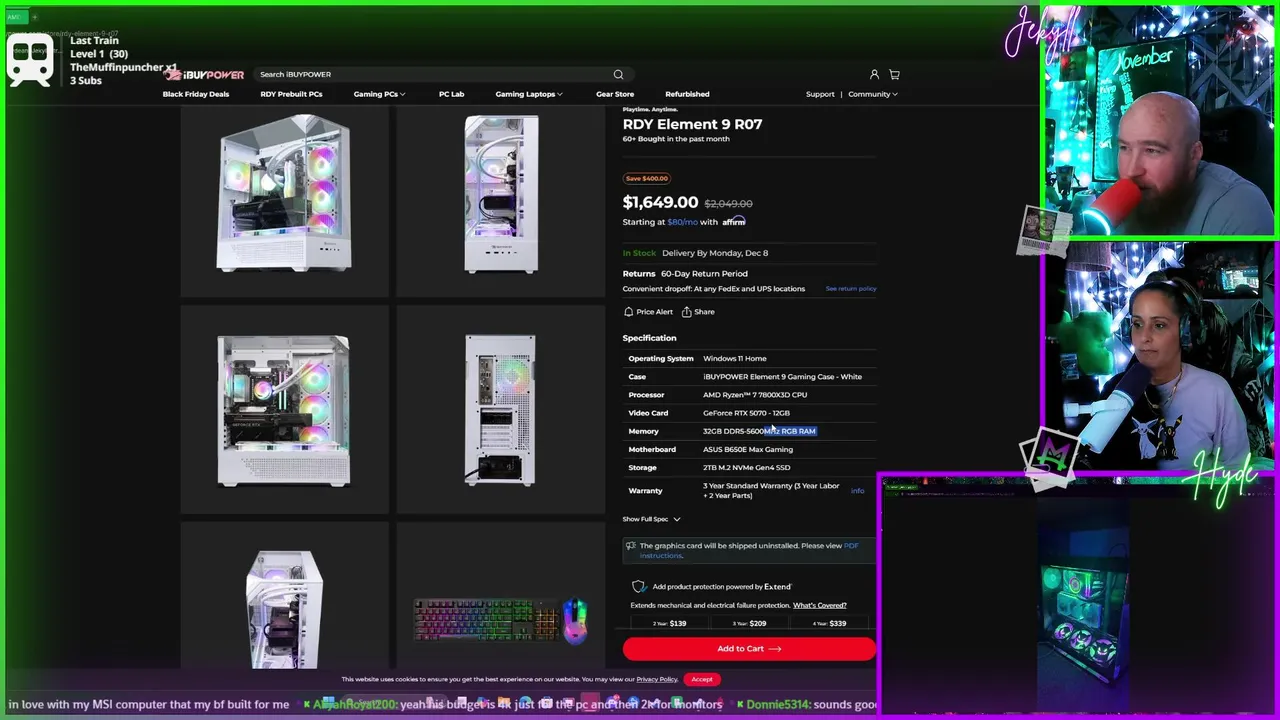Click Windows 11 Home text
The height and width of the screenshot is (720, 1280).
pos(735,358)
